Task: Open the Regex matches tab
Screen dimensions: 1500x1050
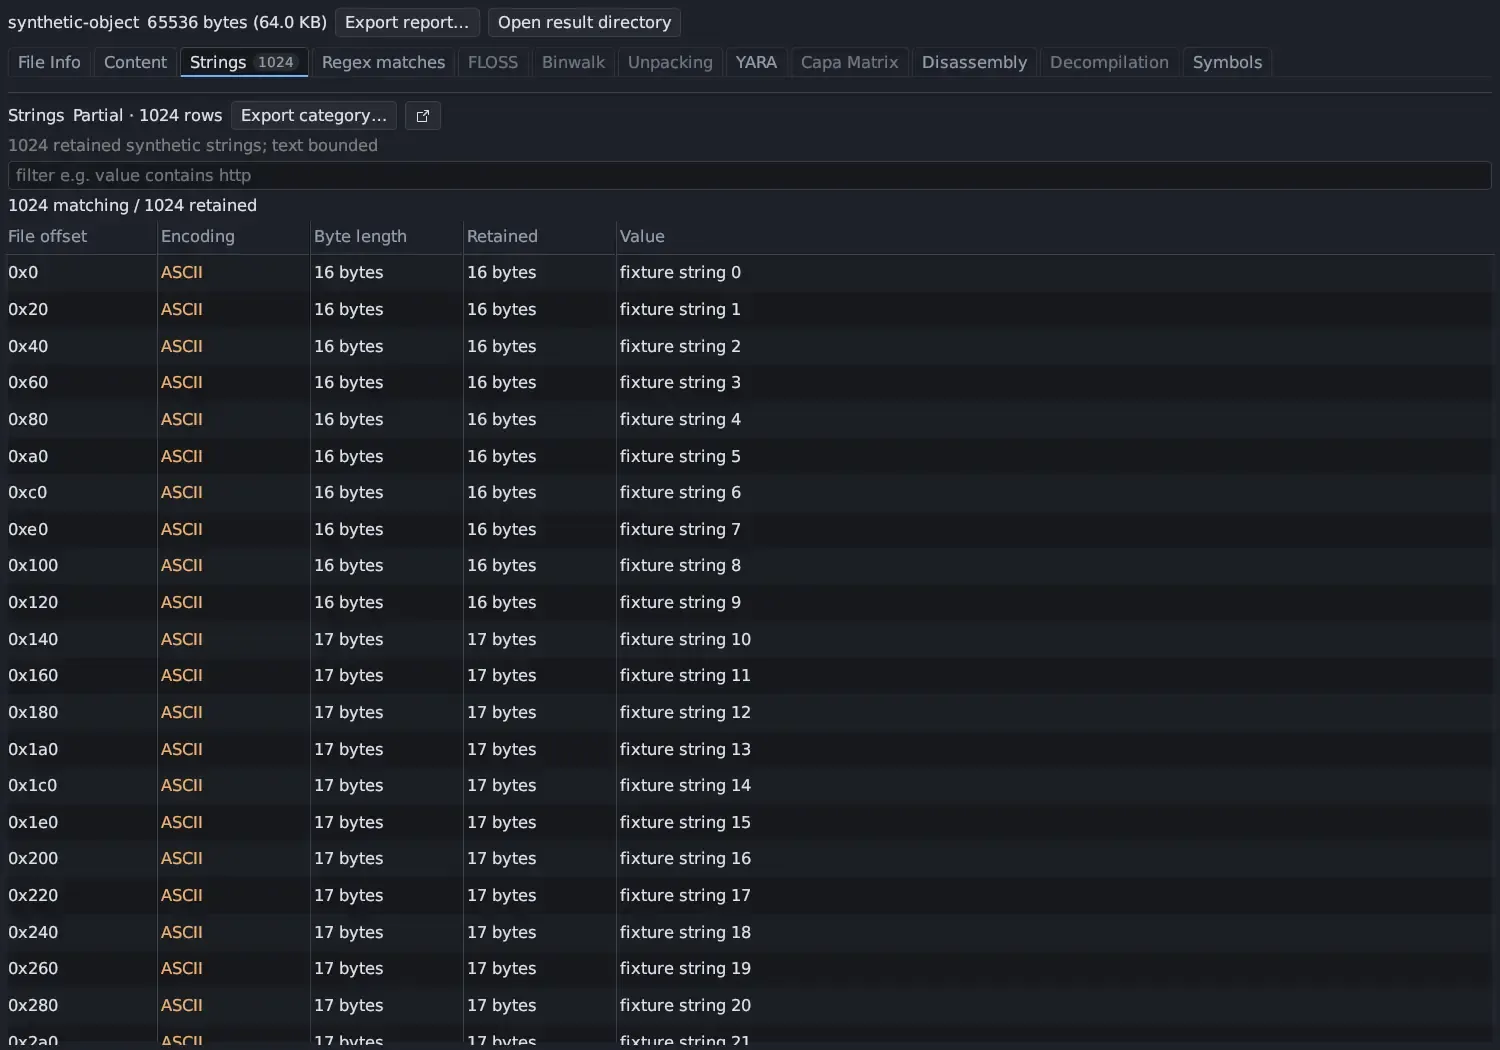Action: pos(383,62)
